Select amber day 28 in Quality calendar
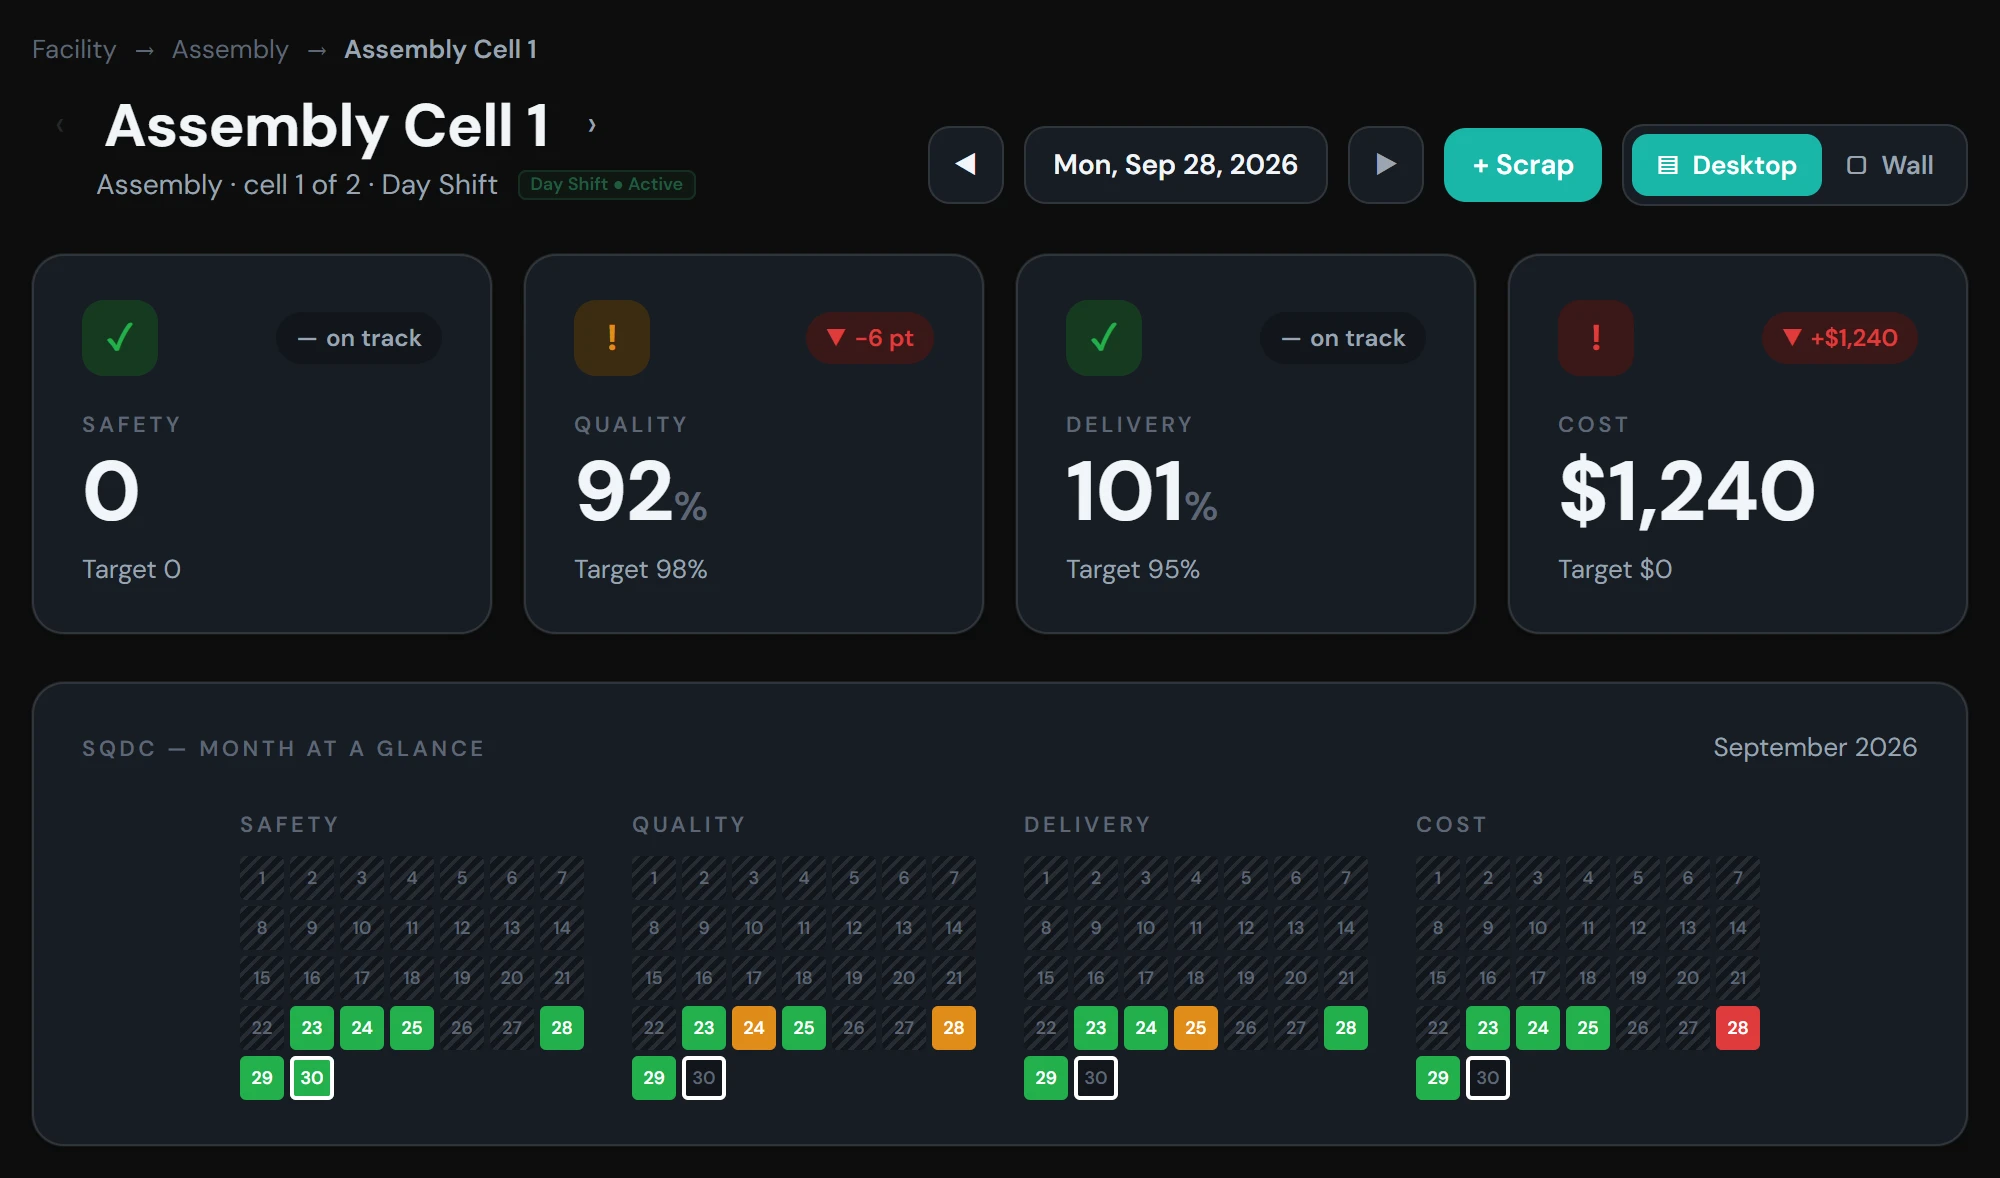The image size is (2000, 1178). [x=954, y=1028]
